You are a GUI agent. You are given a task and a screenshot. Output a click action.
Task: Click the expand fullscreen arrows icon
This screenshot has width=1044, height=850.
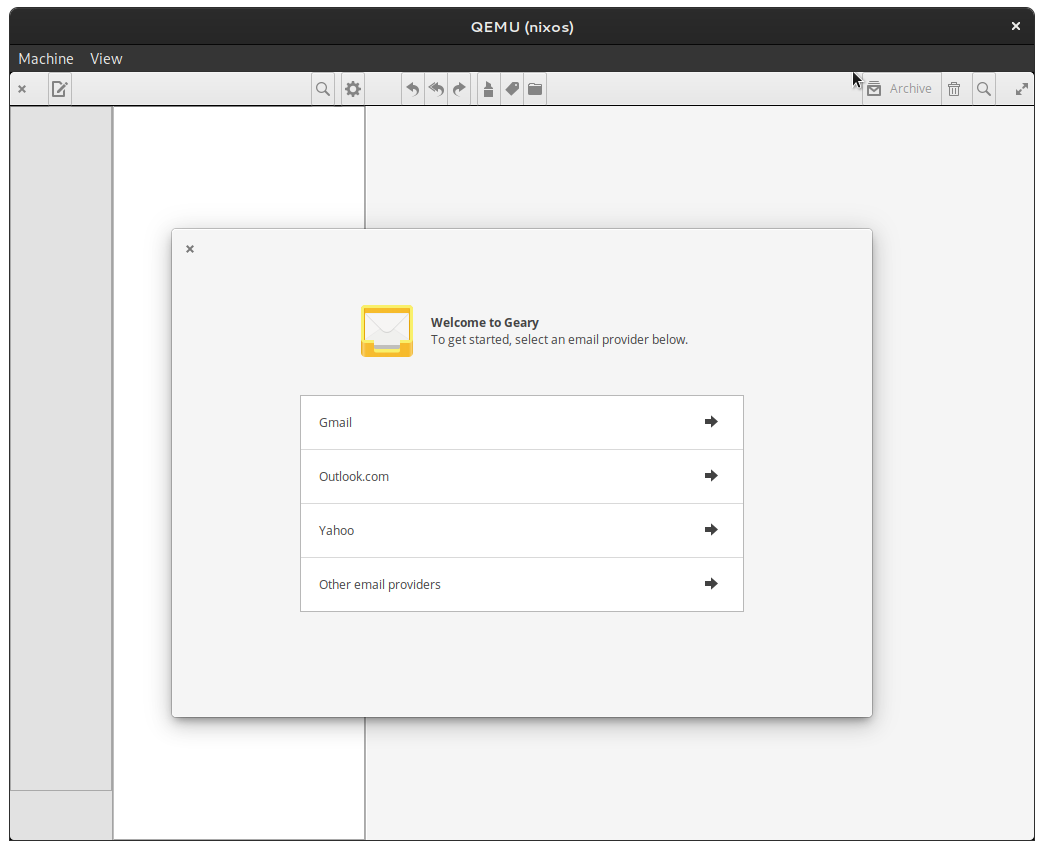pyautogui.click(x=1021, y=89)
